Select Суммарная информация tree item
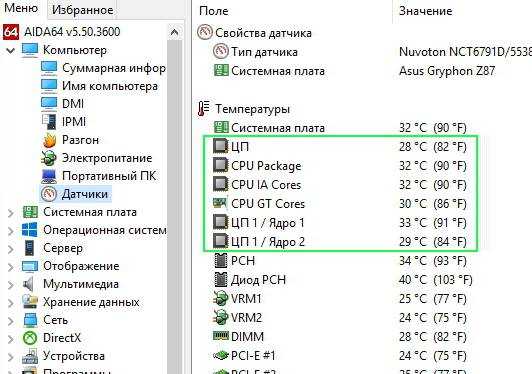The width and height of the screenshot is (532, 374). 114,68
